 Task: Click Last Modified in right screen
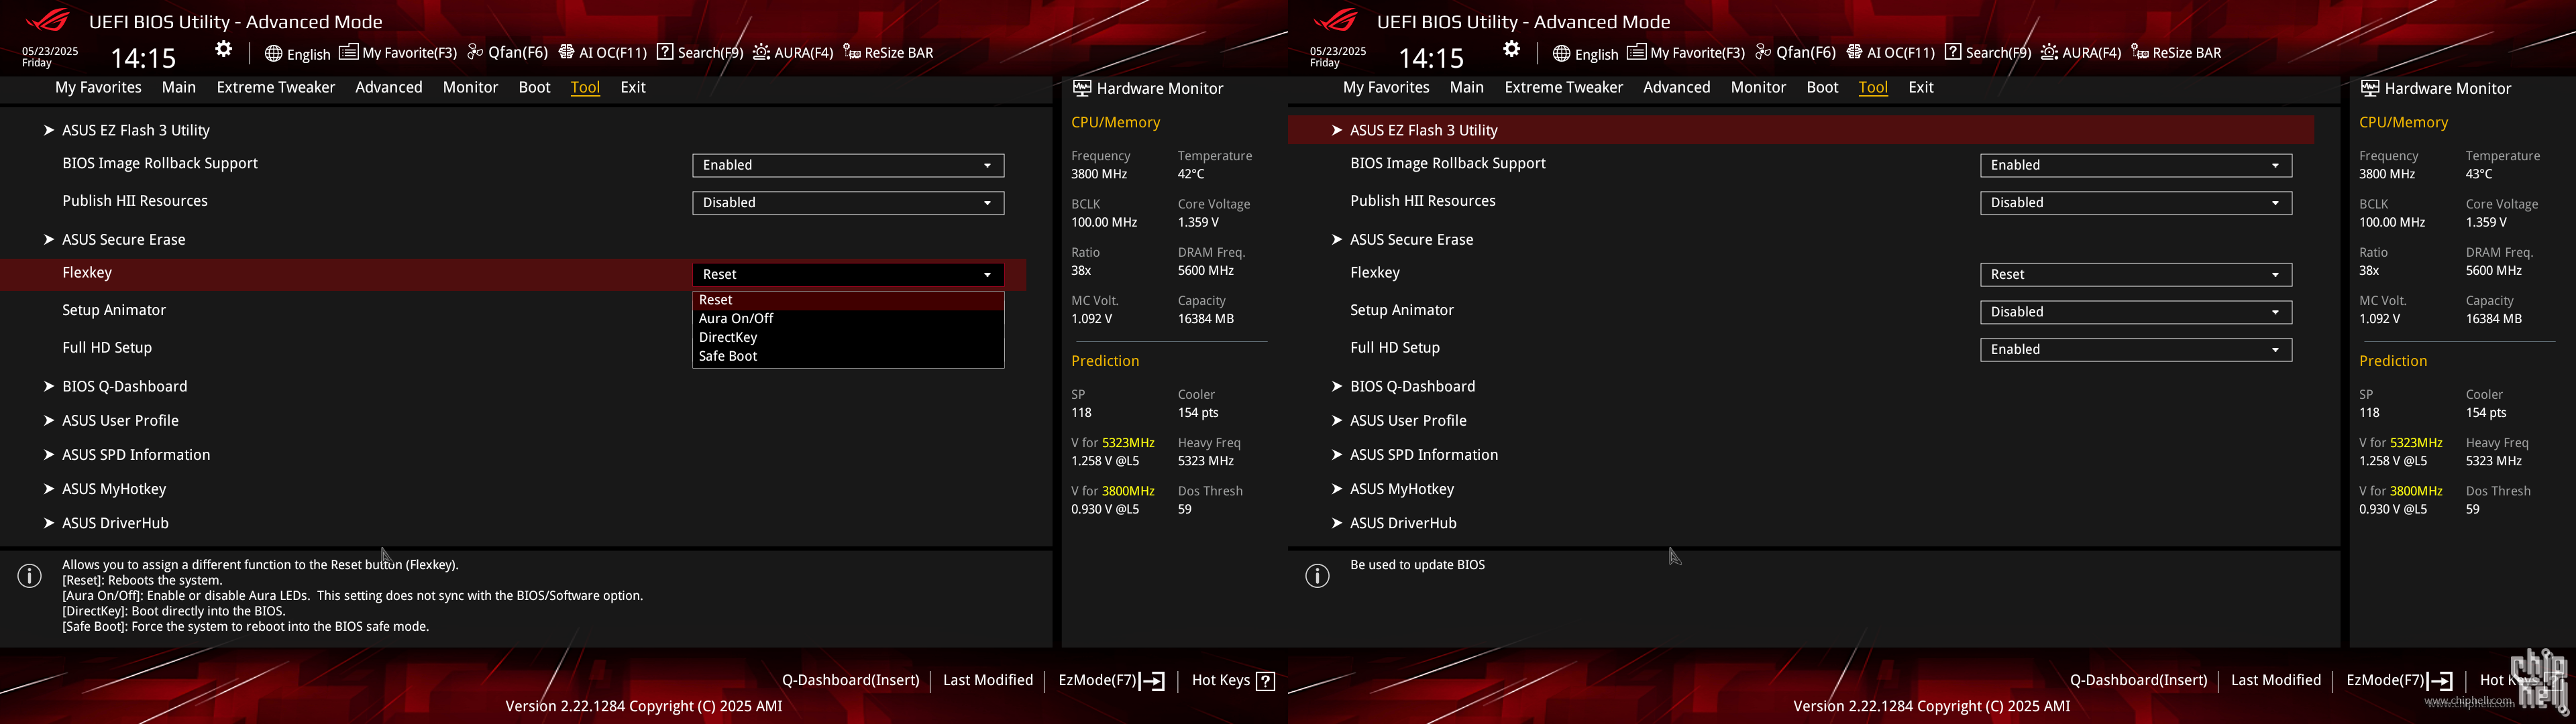pyautogui.click(x=2276, y=680)
